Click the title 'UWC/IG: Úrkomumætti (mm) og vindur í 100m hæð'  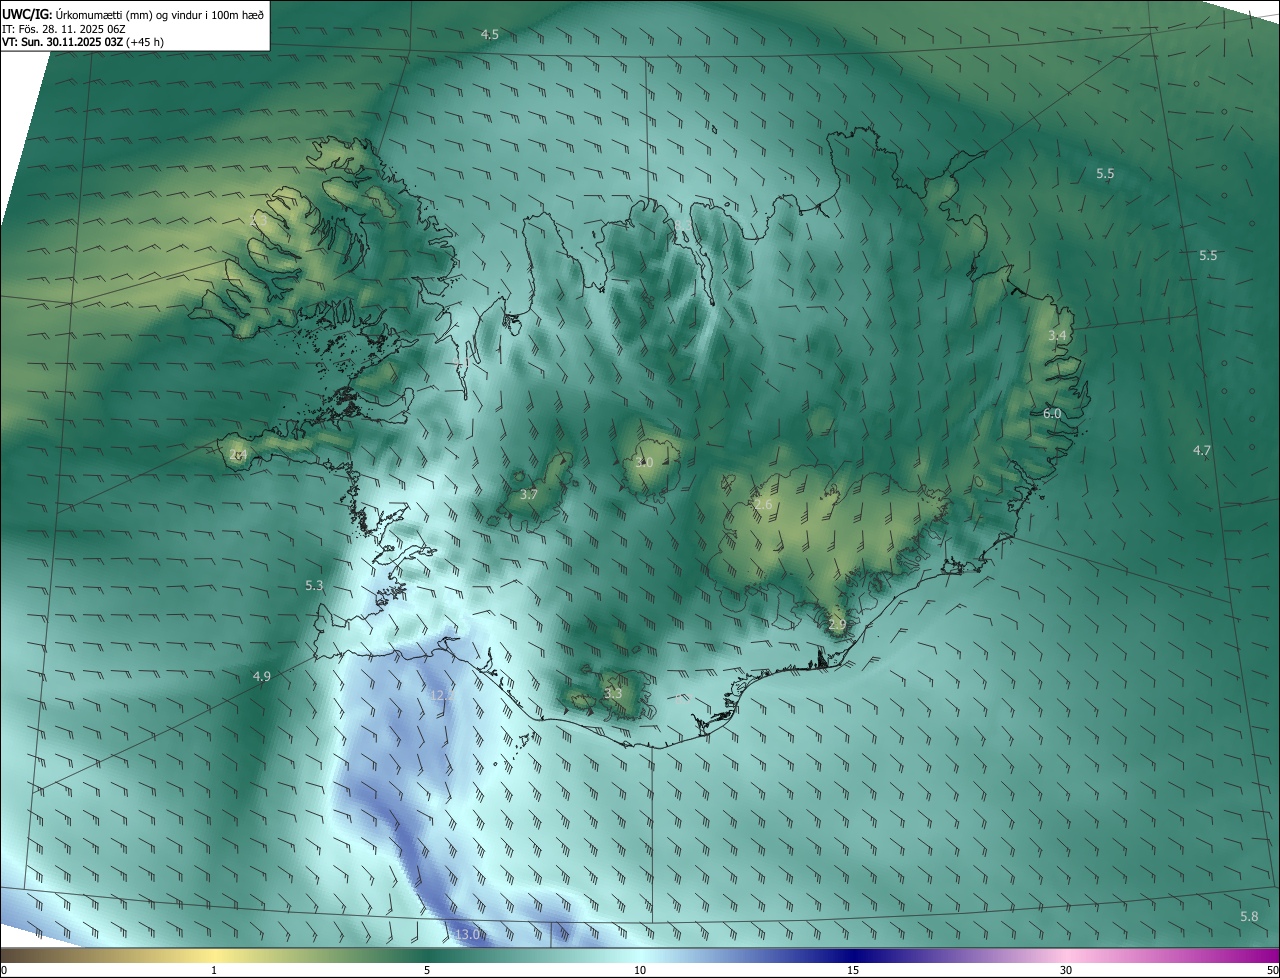point(133,14)
